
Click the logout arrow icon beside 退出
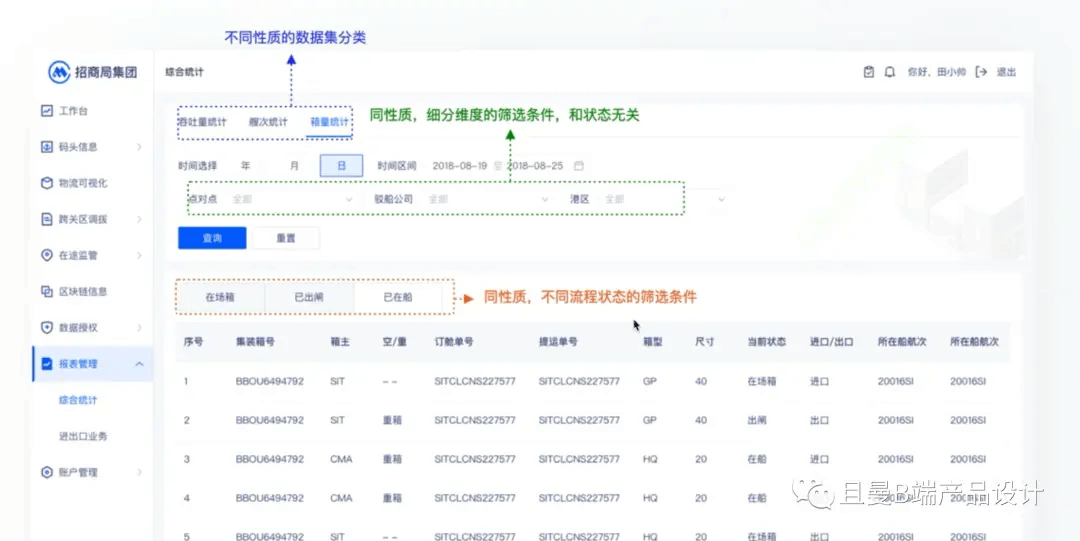click(x=982, y=72)
